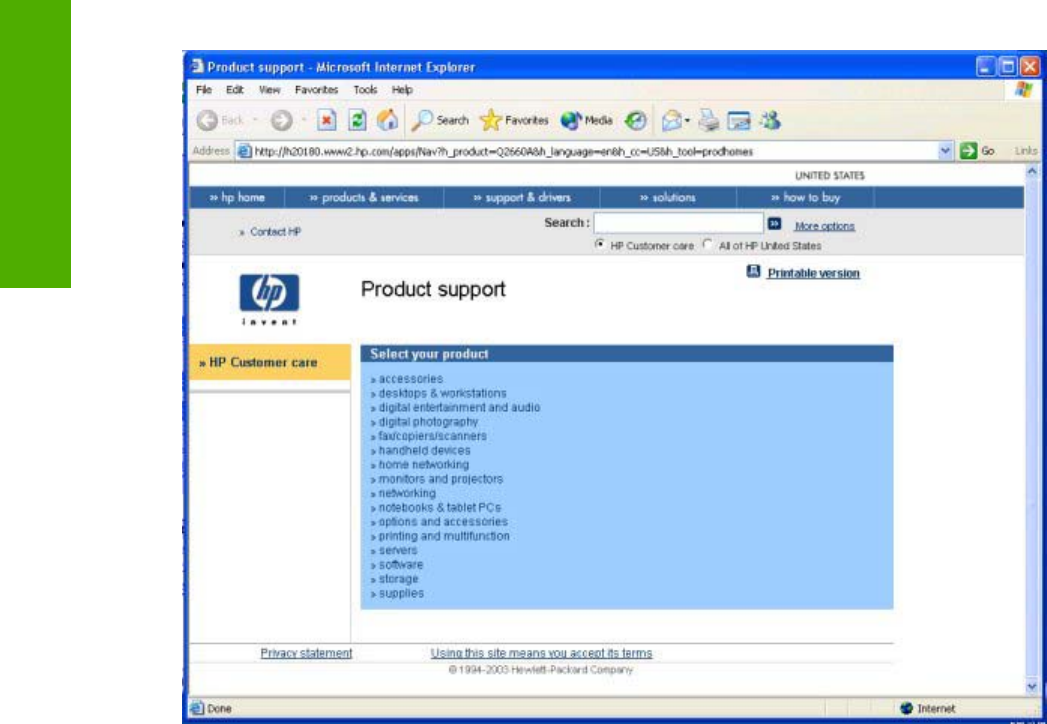Click the Stop loading icon

click(x=326, y=121)
